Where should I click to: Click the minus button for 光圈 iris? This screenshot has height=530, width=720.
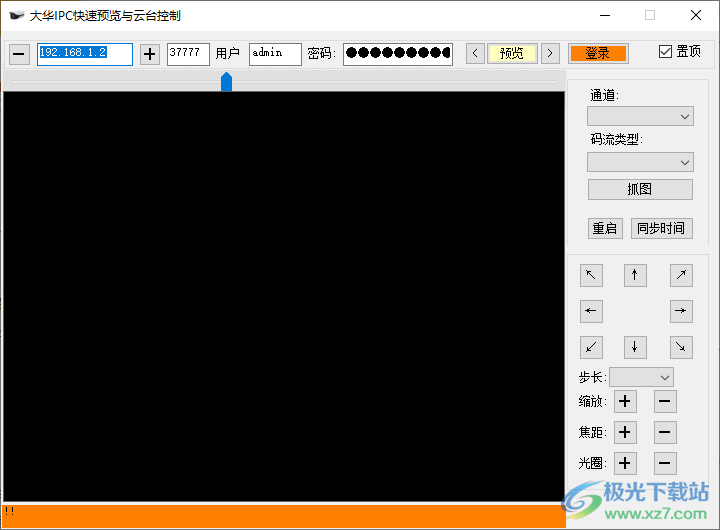pyautogui.click(x=665, y=463)
